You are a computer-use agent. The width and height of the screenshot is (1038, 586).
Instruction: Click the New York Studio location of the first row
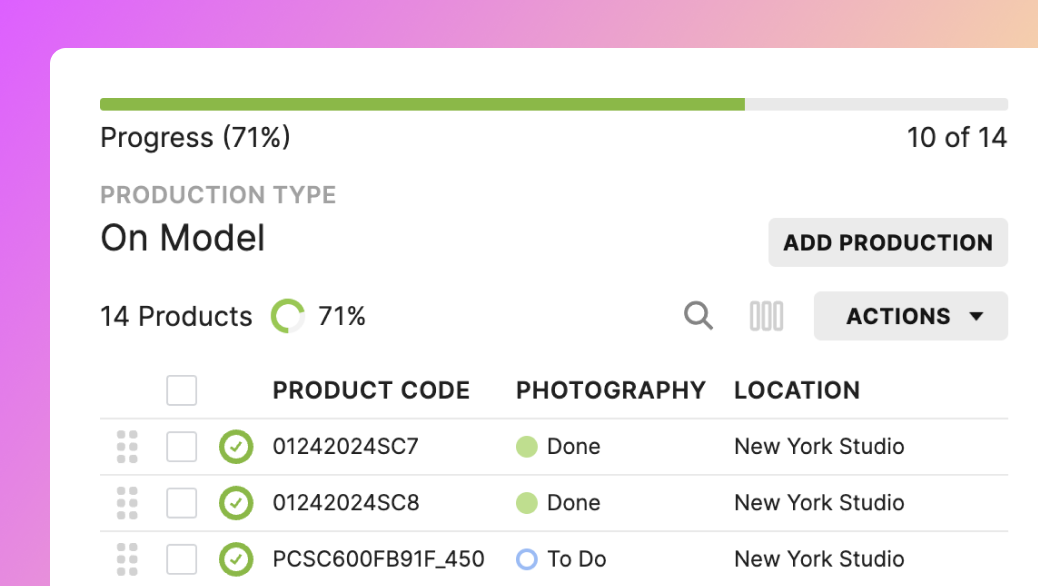(819, 447)
